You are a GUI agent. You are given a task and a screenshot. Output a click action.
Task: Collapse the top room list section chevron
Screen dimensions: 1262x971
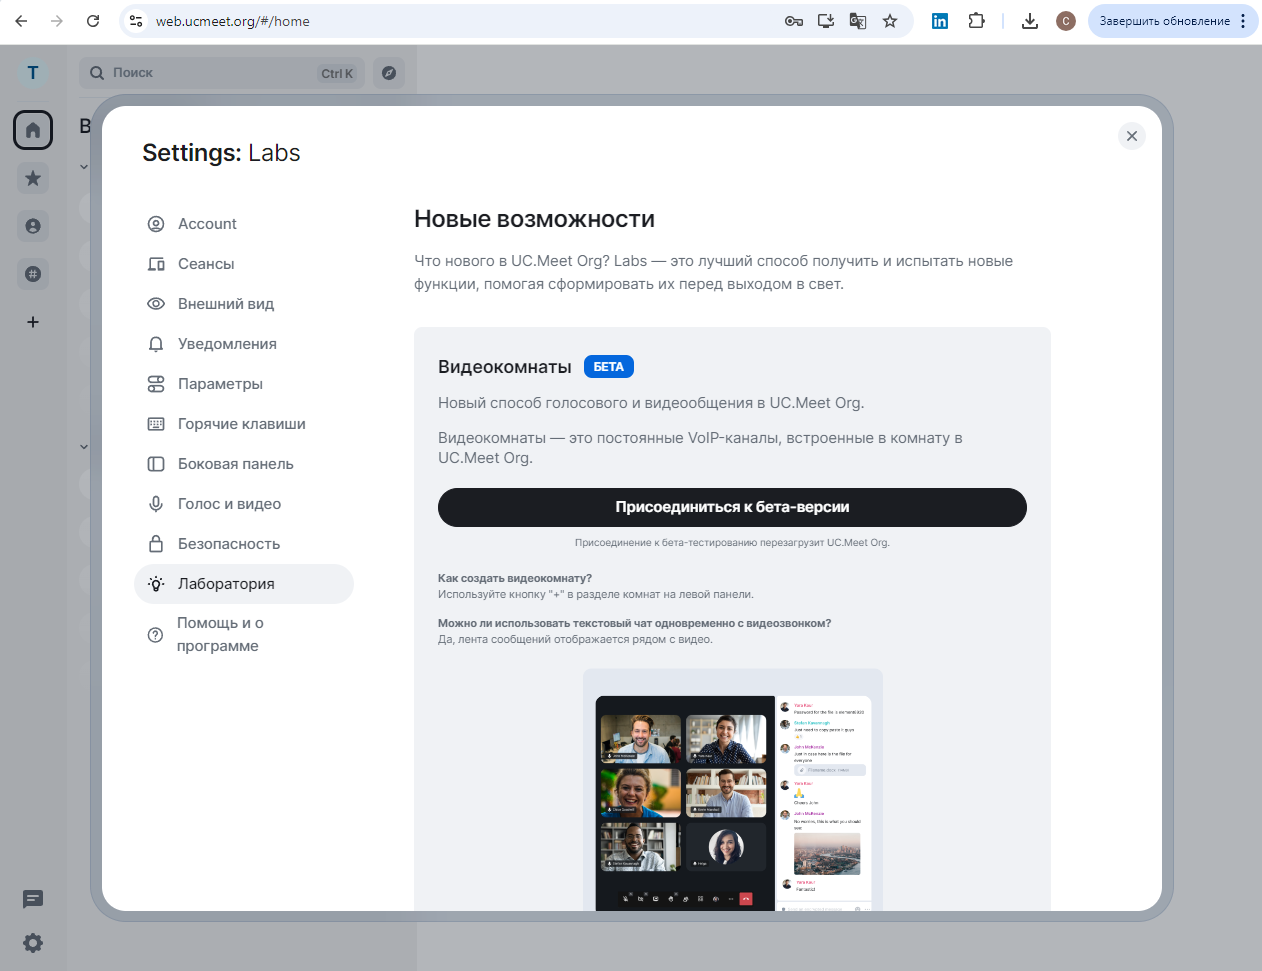tap(84, 166)
